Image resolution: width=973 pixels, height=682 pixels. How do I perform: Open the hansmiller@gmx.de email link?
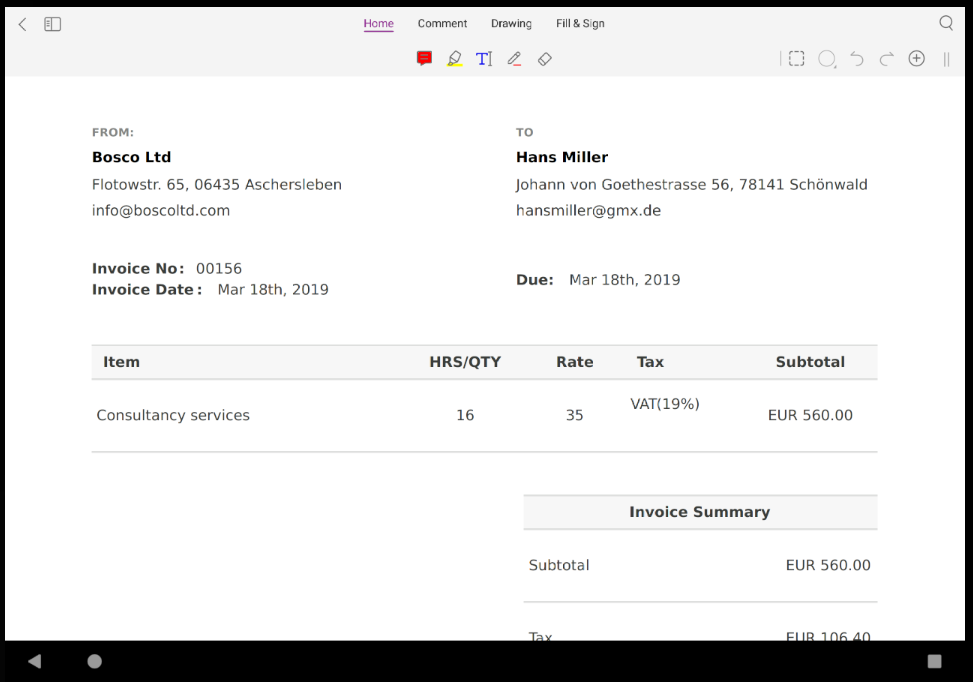pos(588,210)
